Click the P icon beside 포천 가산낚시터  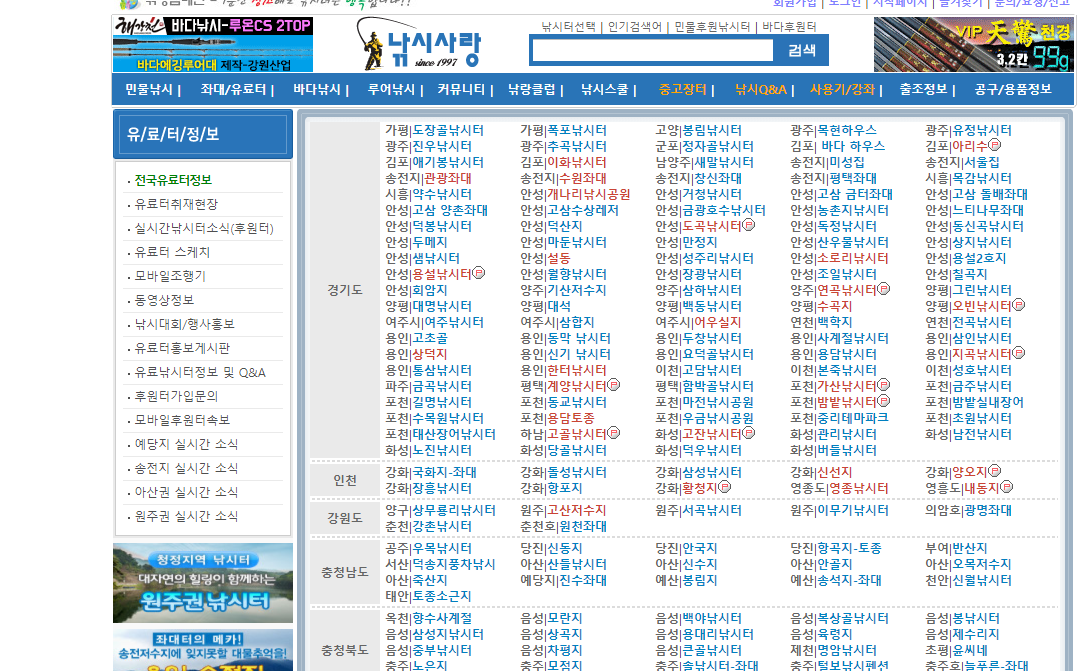[884, 385]
